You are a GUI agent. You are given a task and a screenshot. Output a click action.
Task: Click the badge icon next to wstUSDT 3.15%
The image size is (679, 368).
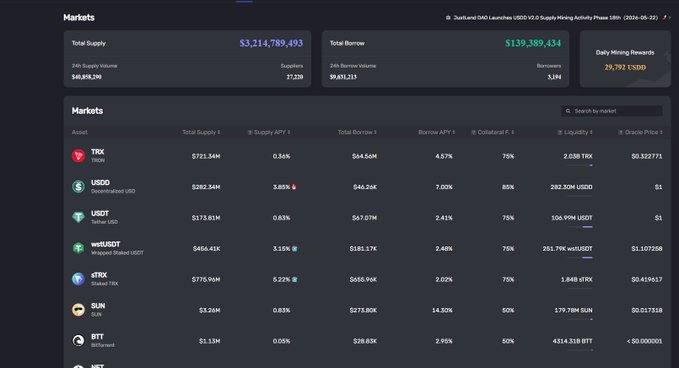click(x=294, y=249)
